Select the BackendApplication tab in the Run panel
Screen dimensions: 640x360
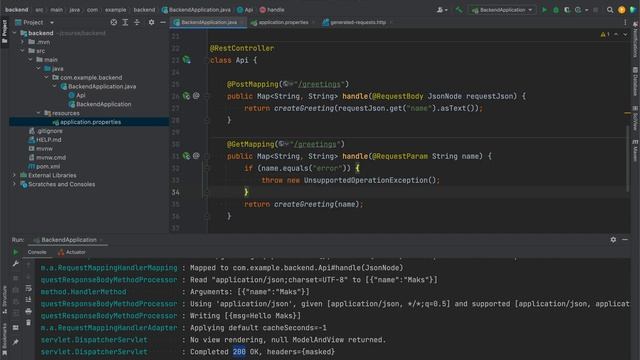pyautogui.click(x=69, y=240)
